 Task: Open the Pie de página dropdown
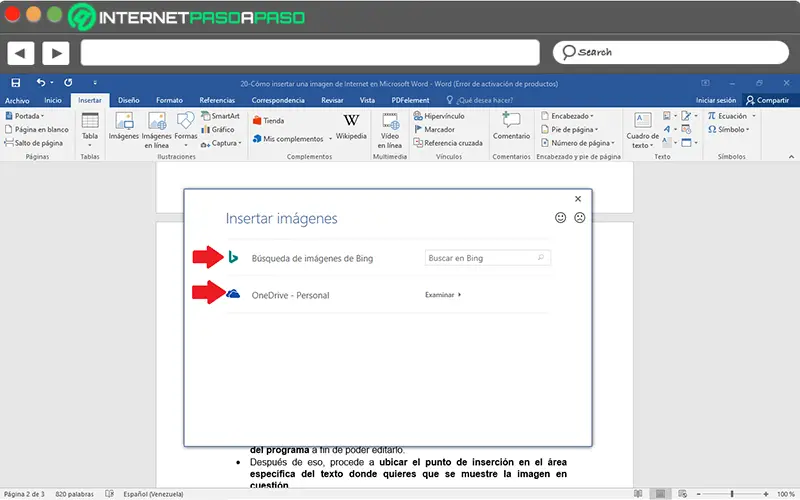coord(569,130)
